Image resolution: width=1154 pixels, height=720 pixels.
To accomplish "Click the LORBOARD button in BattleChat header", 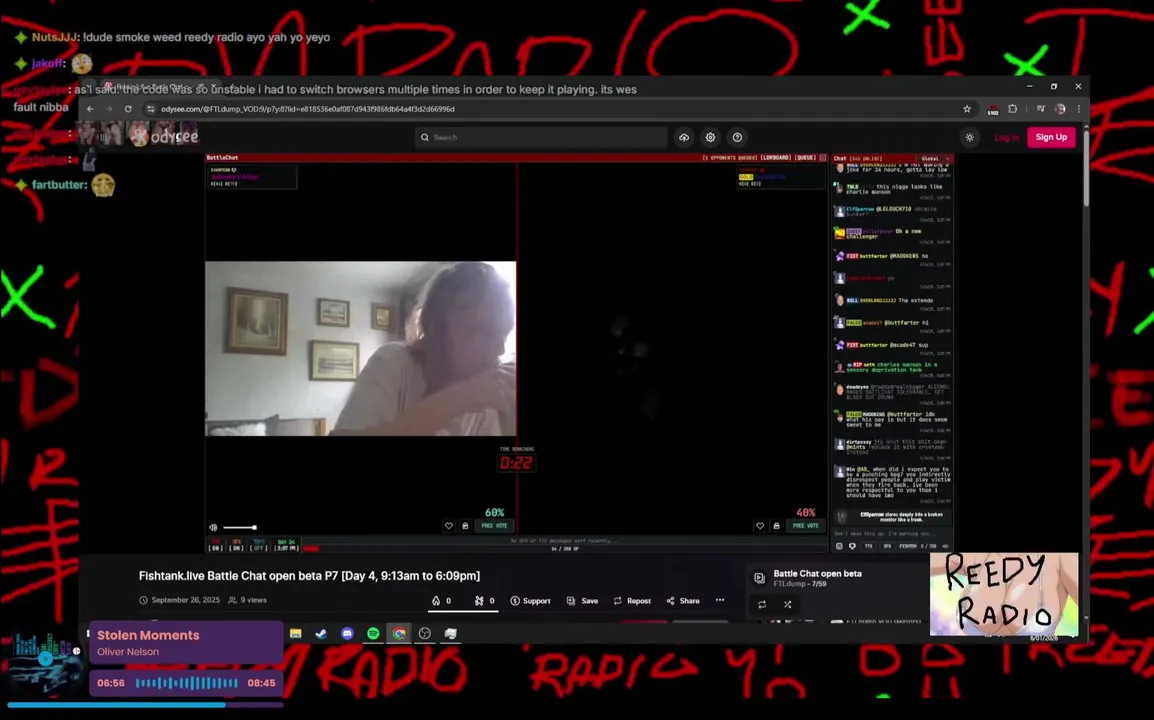I will click(775, 158).
